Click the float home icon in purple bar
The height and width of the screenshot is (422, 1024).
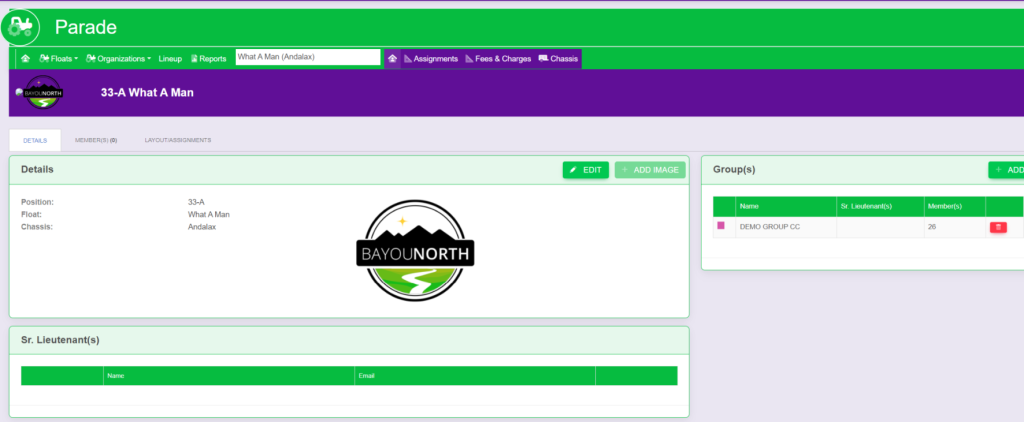coord(392,59)
